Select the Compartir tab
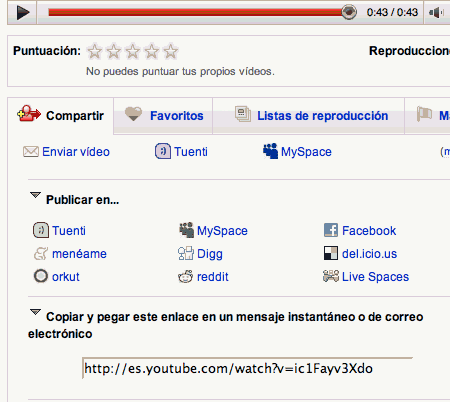The height and width of the screenshot is (402, 450). (60, 116)
